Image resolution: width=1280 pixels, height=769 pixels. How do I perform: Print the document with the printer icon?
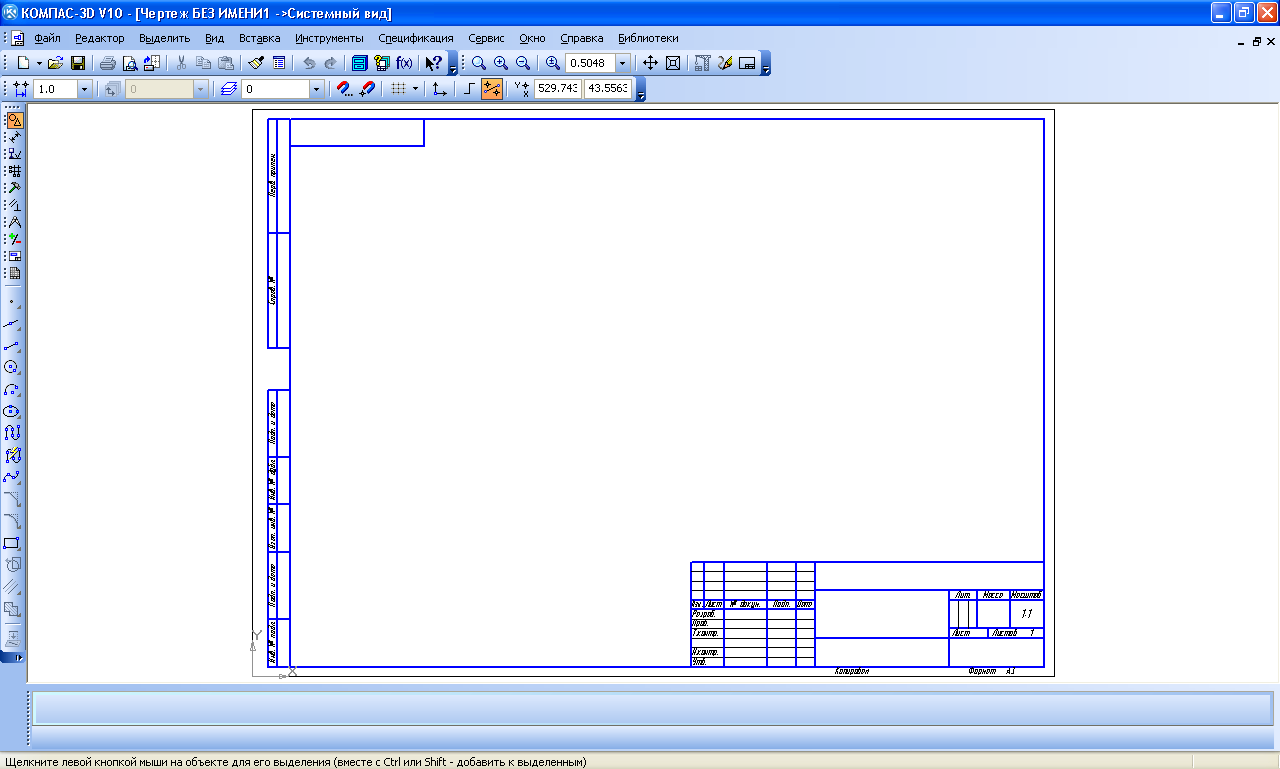click(x=107, y=63)
